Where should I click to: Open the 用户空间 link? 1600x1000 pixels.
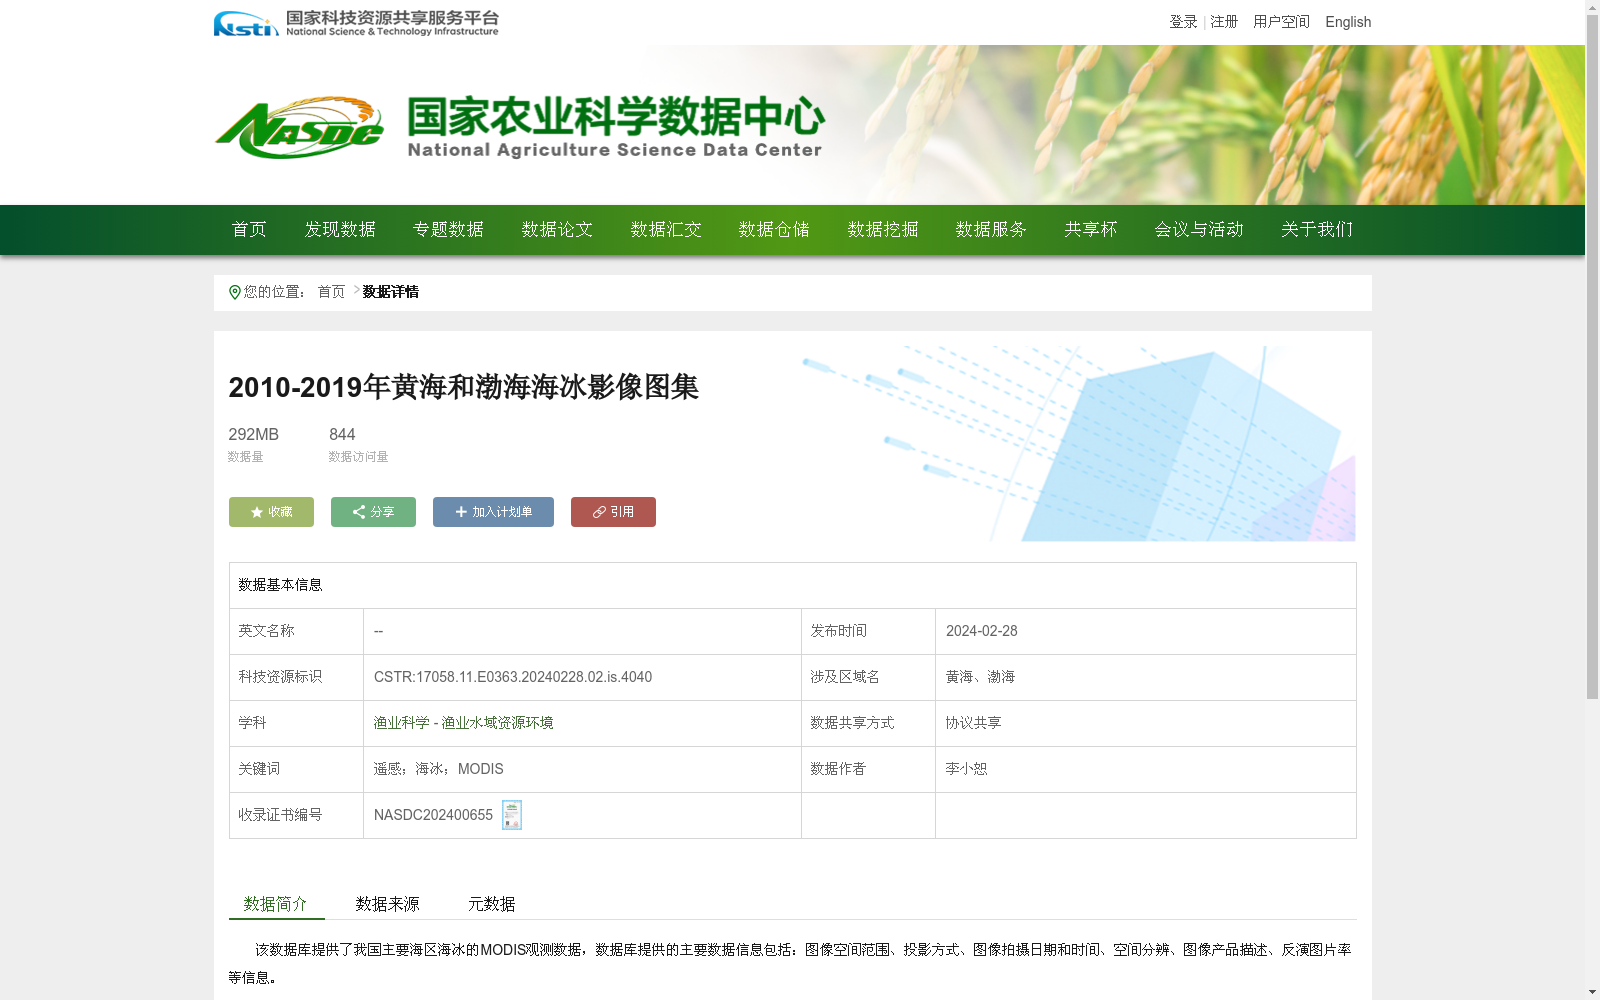click(x=1281, y=22)
